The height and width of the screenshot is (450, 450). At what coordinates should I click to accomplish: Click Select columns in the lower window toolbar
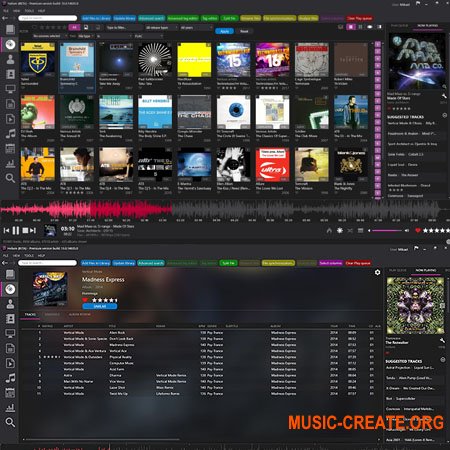tap(331, 263)
